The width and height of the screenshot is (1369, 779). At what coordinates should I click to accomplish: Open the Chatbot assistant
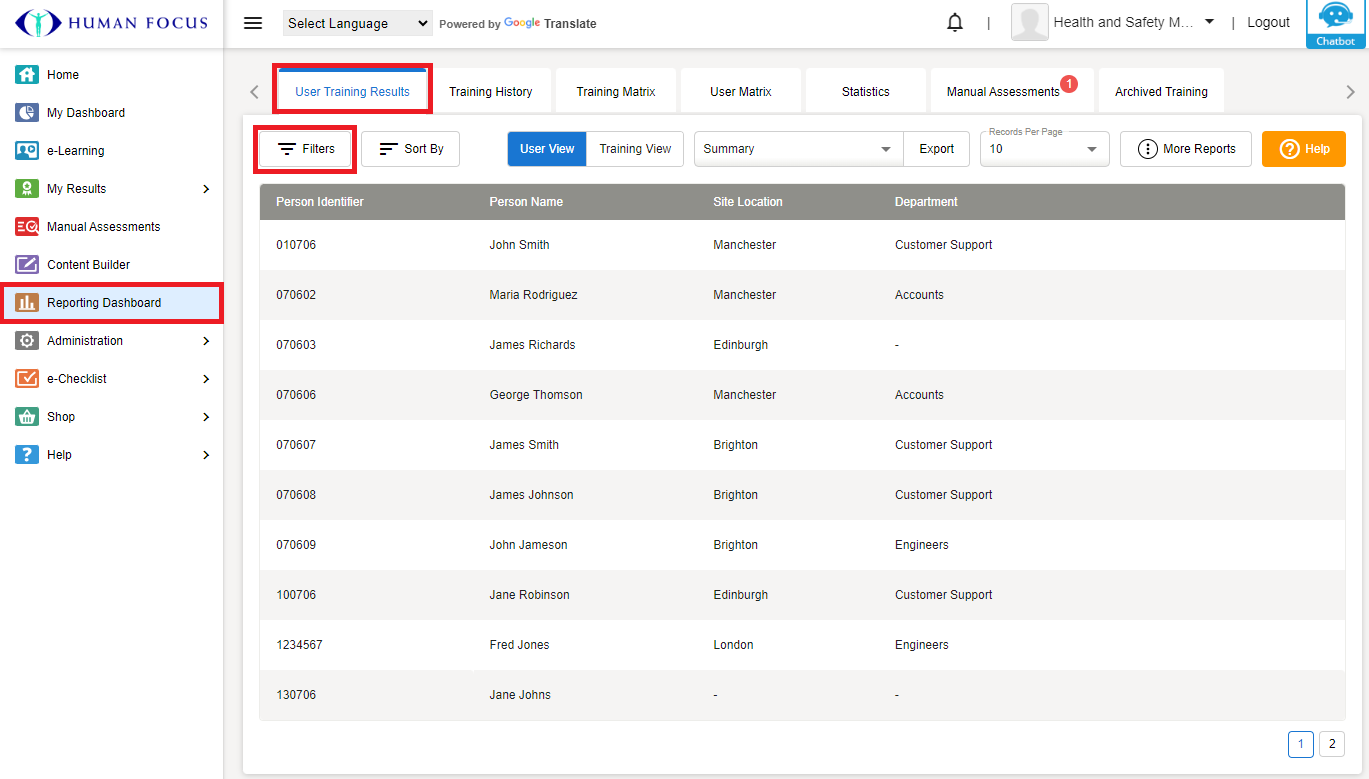pos(1336,24)
